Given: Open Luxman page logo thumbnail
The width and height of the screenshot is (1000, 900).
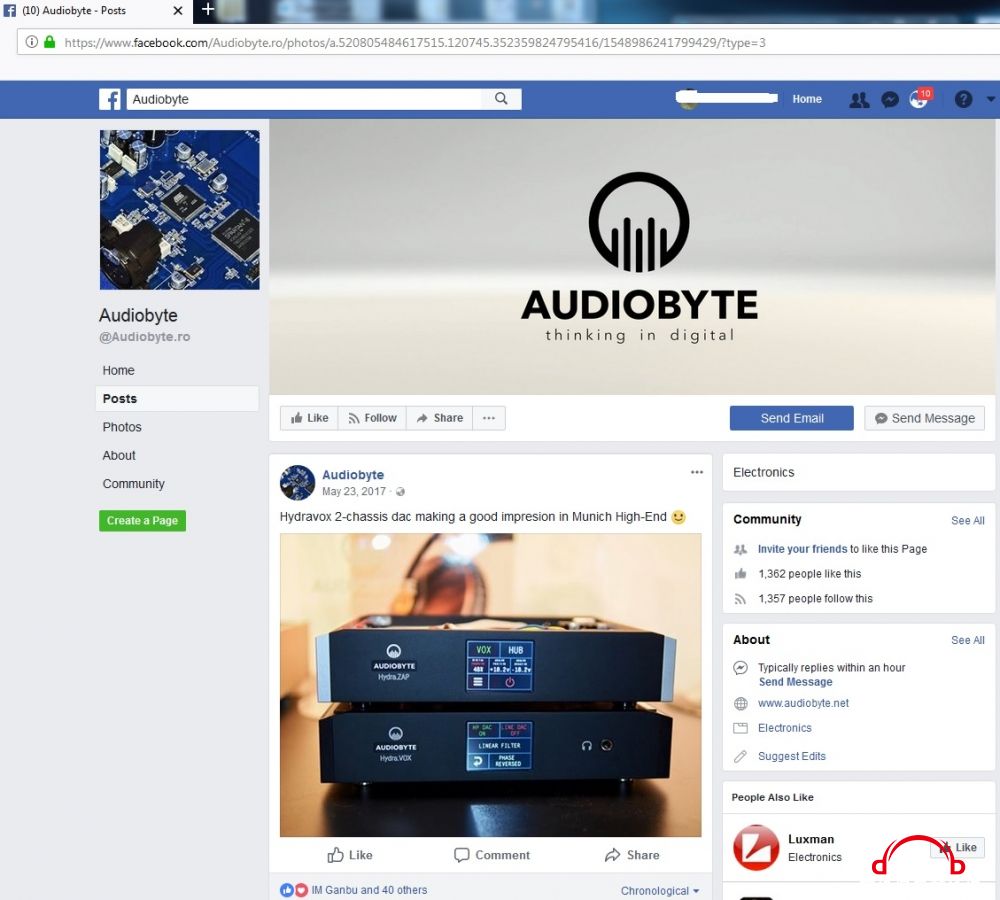Looking at the screenshot, I should (756, 848).
